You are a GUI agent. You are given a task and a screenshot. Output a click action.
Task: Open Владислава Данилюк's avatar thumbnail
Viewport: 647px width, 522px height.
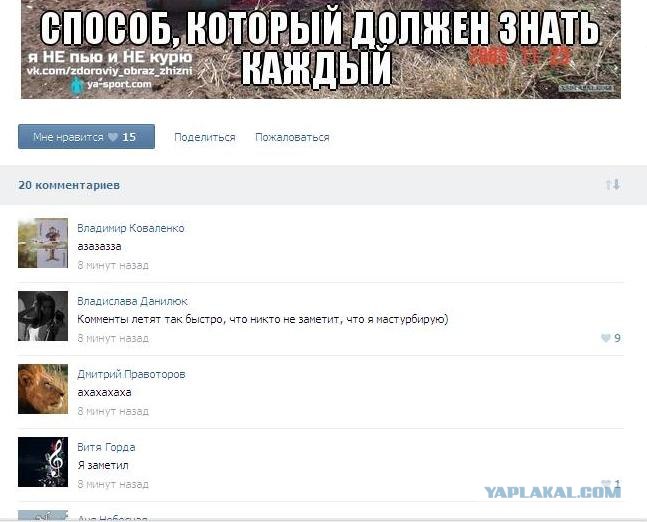click(43, 316)
